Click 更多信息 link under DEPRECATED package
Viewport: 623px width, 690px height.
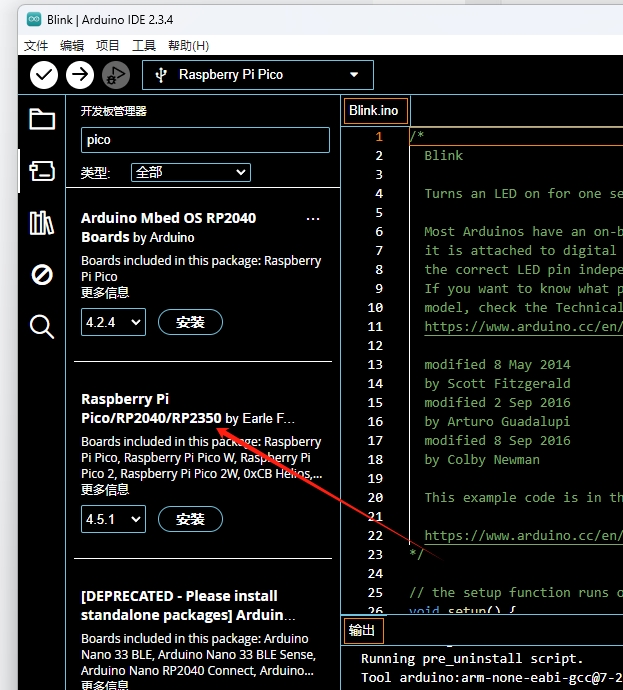[x=105, y=685]
